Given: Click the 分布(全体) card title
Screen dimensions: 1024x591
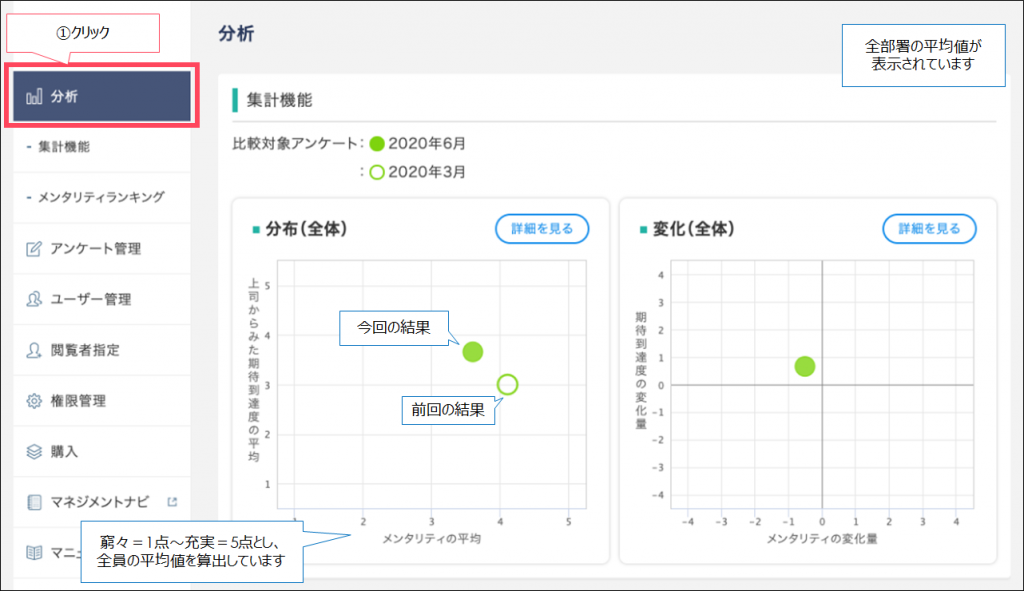Looking at the screenshot, I should click(306, 229).
